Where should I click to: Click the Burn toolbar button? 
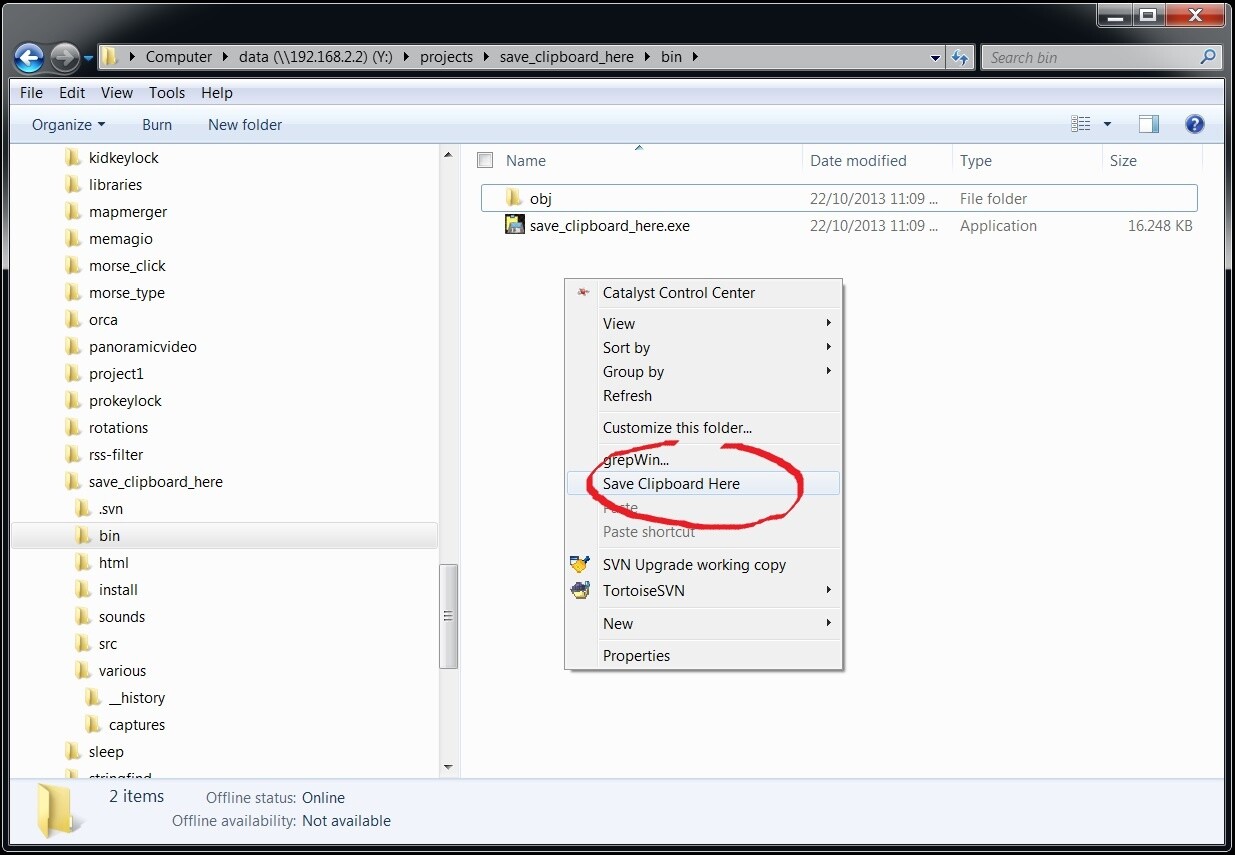pyautogui.click(x=157, y=124)
